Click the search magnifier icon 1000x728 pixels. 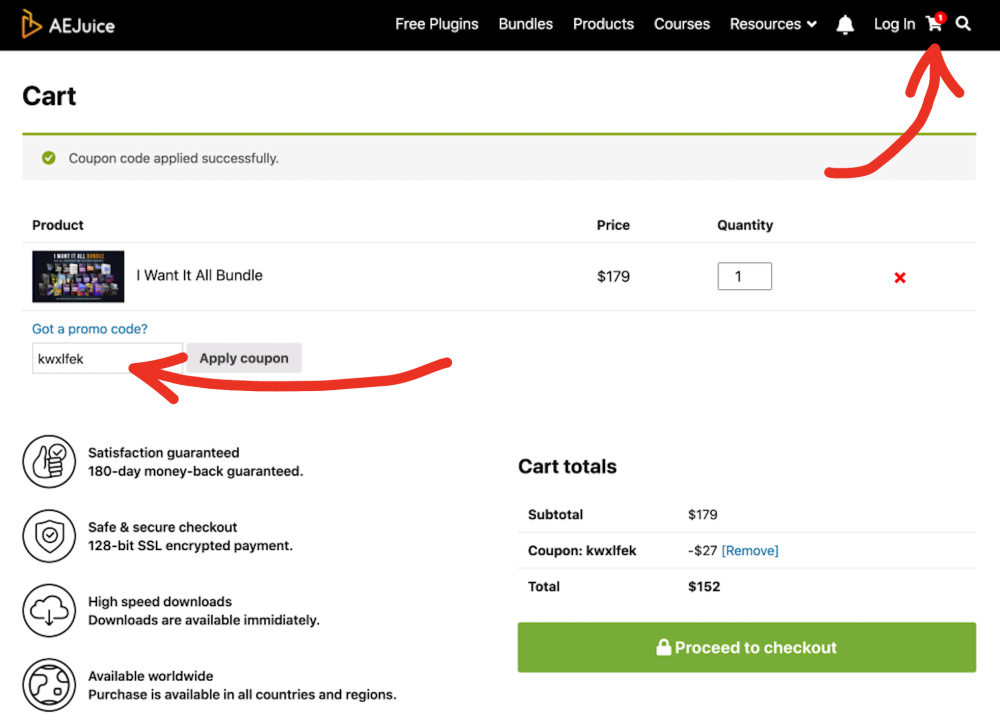(x=963, y=24)
